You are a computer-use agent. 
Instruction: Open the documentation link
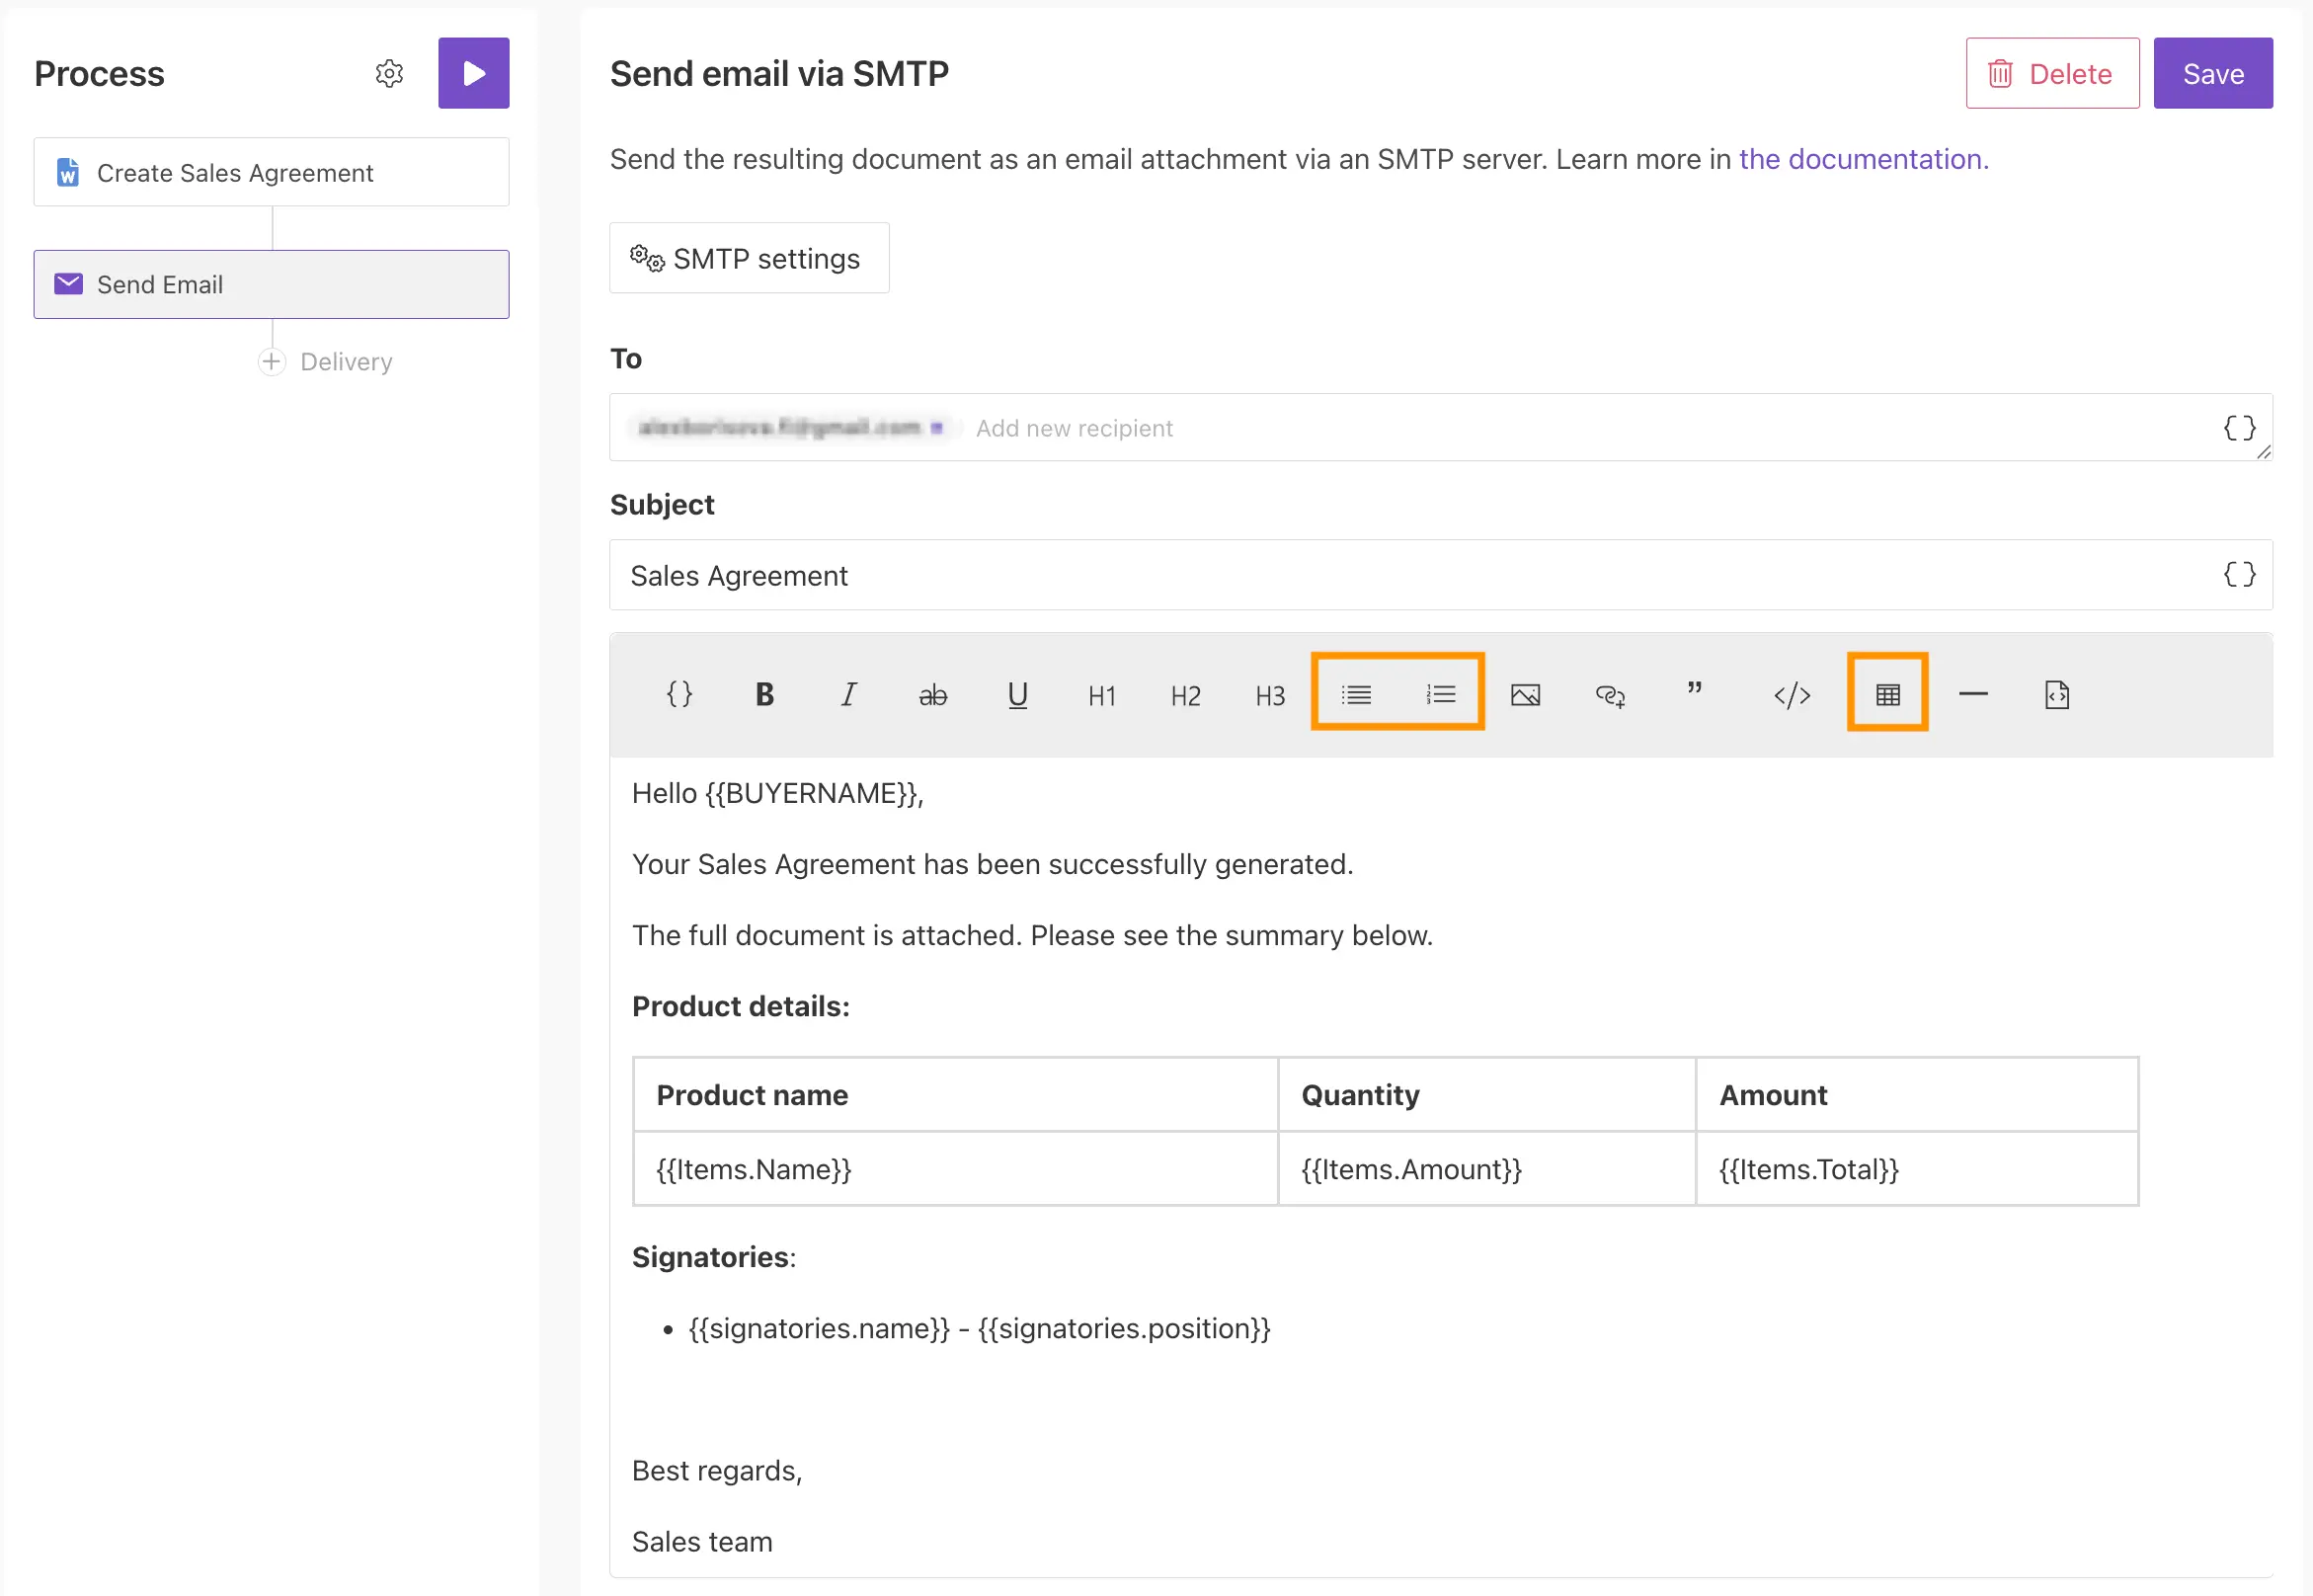1863,159
